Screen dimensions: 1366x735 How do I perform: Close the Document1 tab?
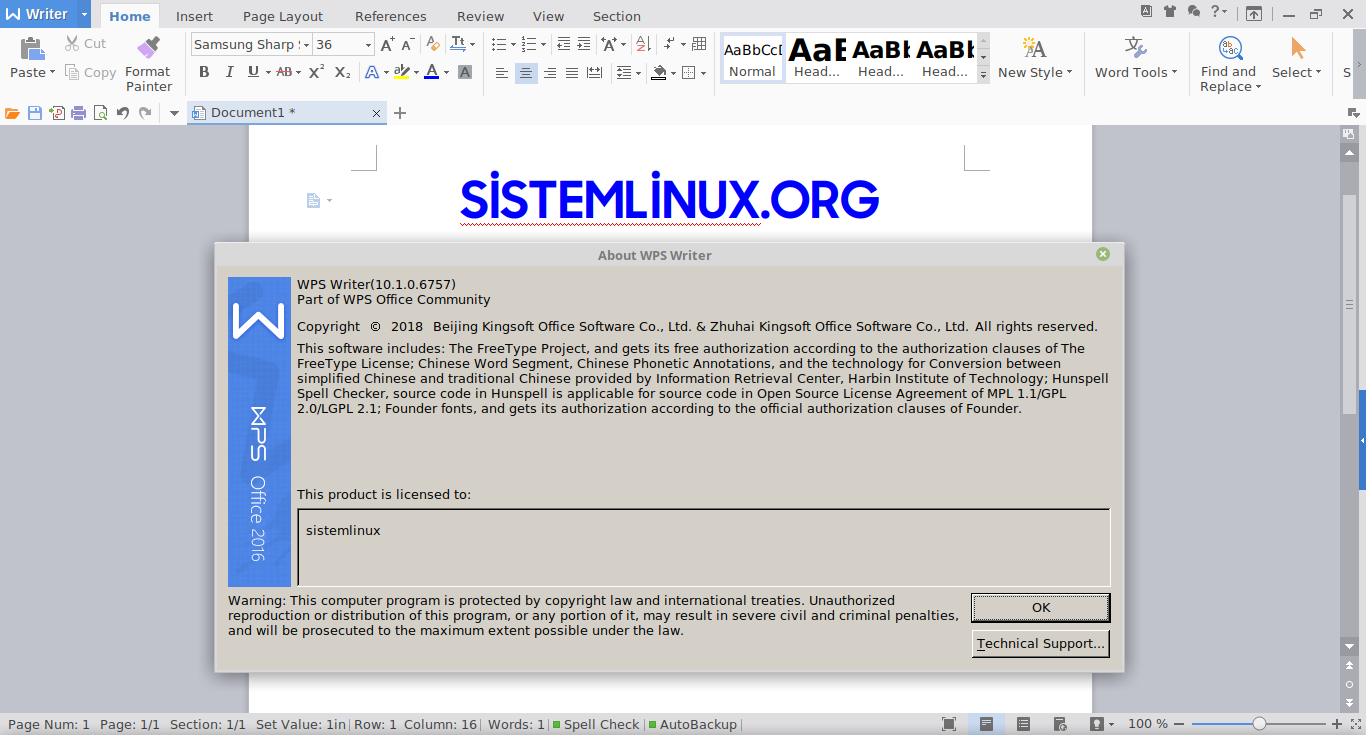377,114
